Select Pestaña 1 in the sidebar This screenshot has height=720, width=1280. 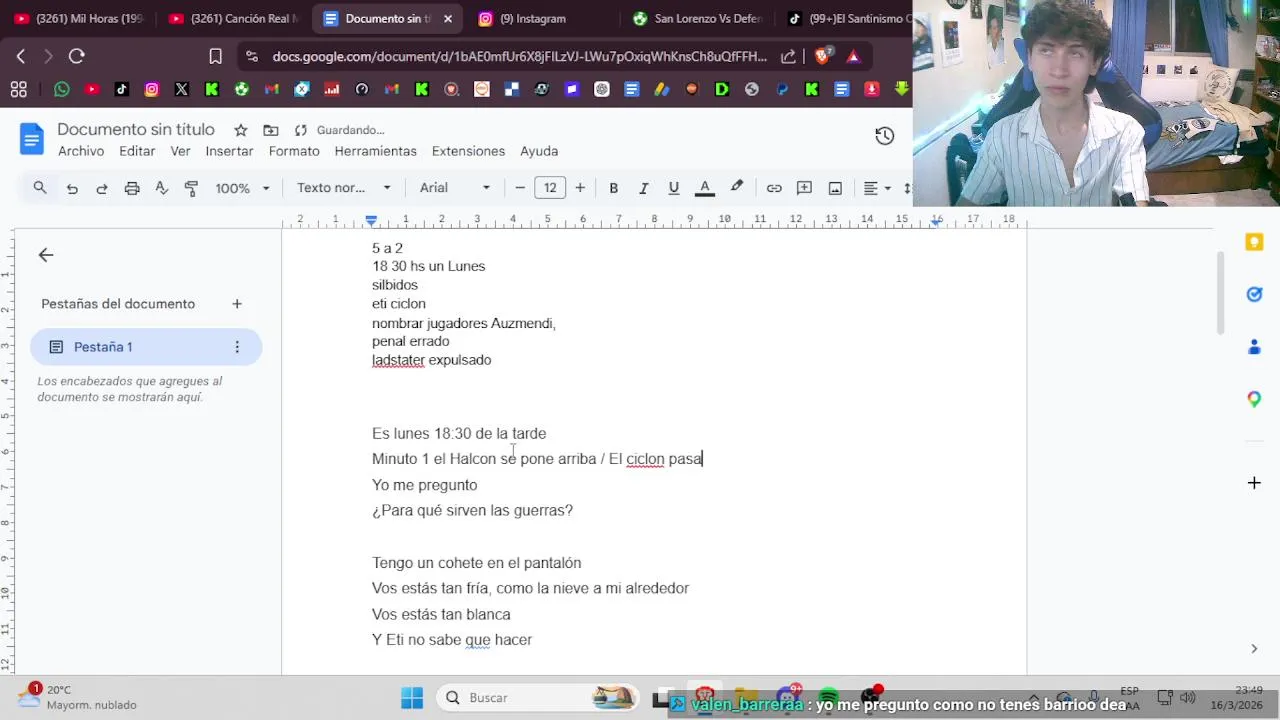coord(146,347)
